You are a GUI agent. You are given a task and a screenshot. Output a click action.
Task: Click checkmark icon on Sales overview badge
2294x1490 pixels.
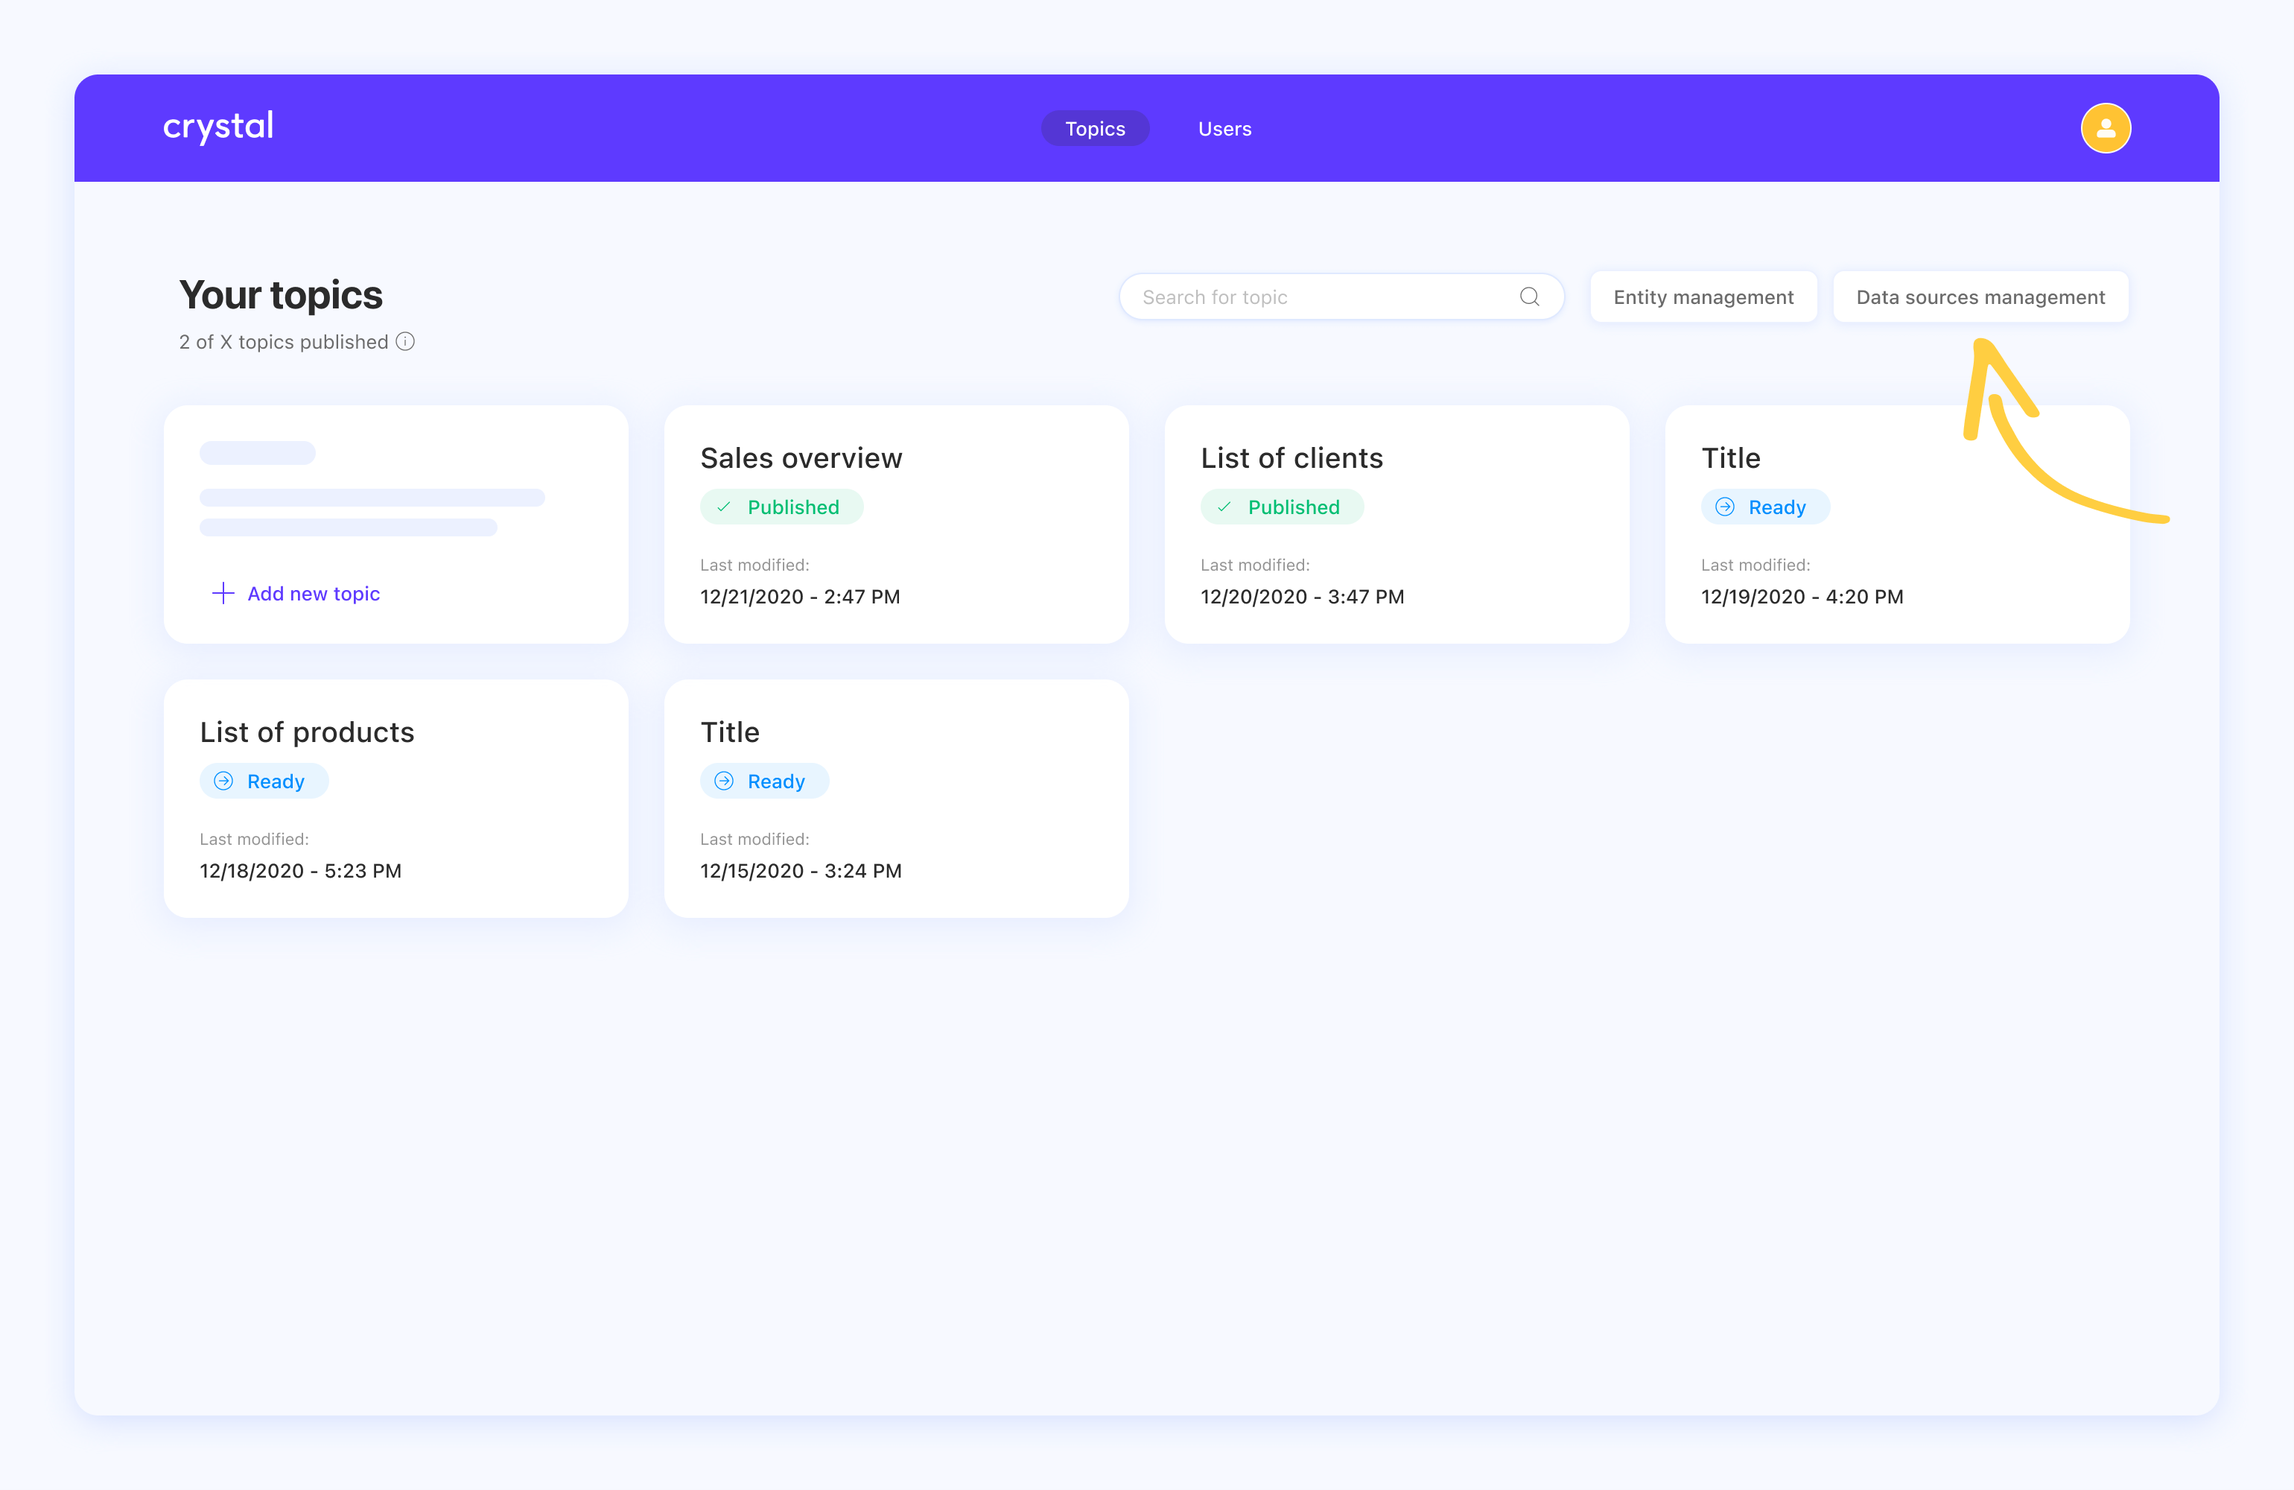(724, 507)
